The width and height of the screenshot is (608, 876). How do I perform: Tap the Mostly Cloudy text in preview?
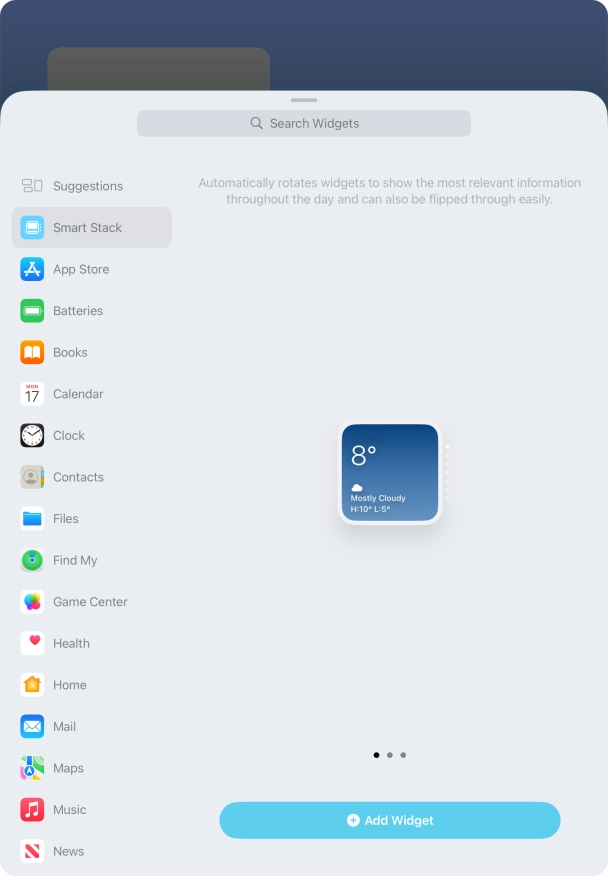coord(378,498)
